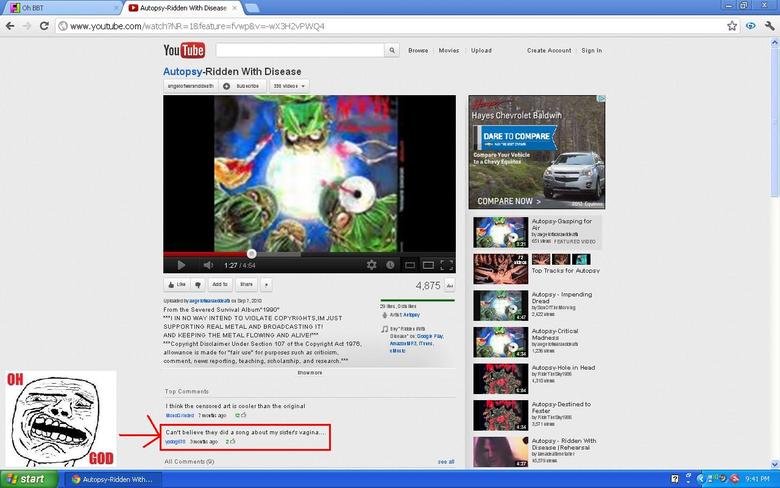Mute the video volume speaker icon
Image resolution: width=780 pixels, height=488 pixels.
(208, 265)
